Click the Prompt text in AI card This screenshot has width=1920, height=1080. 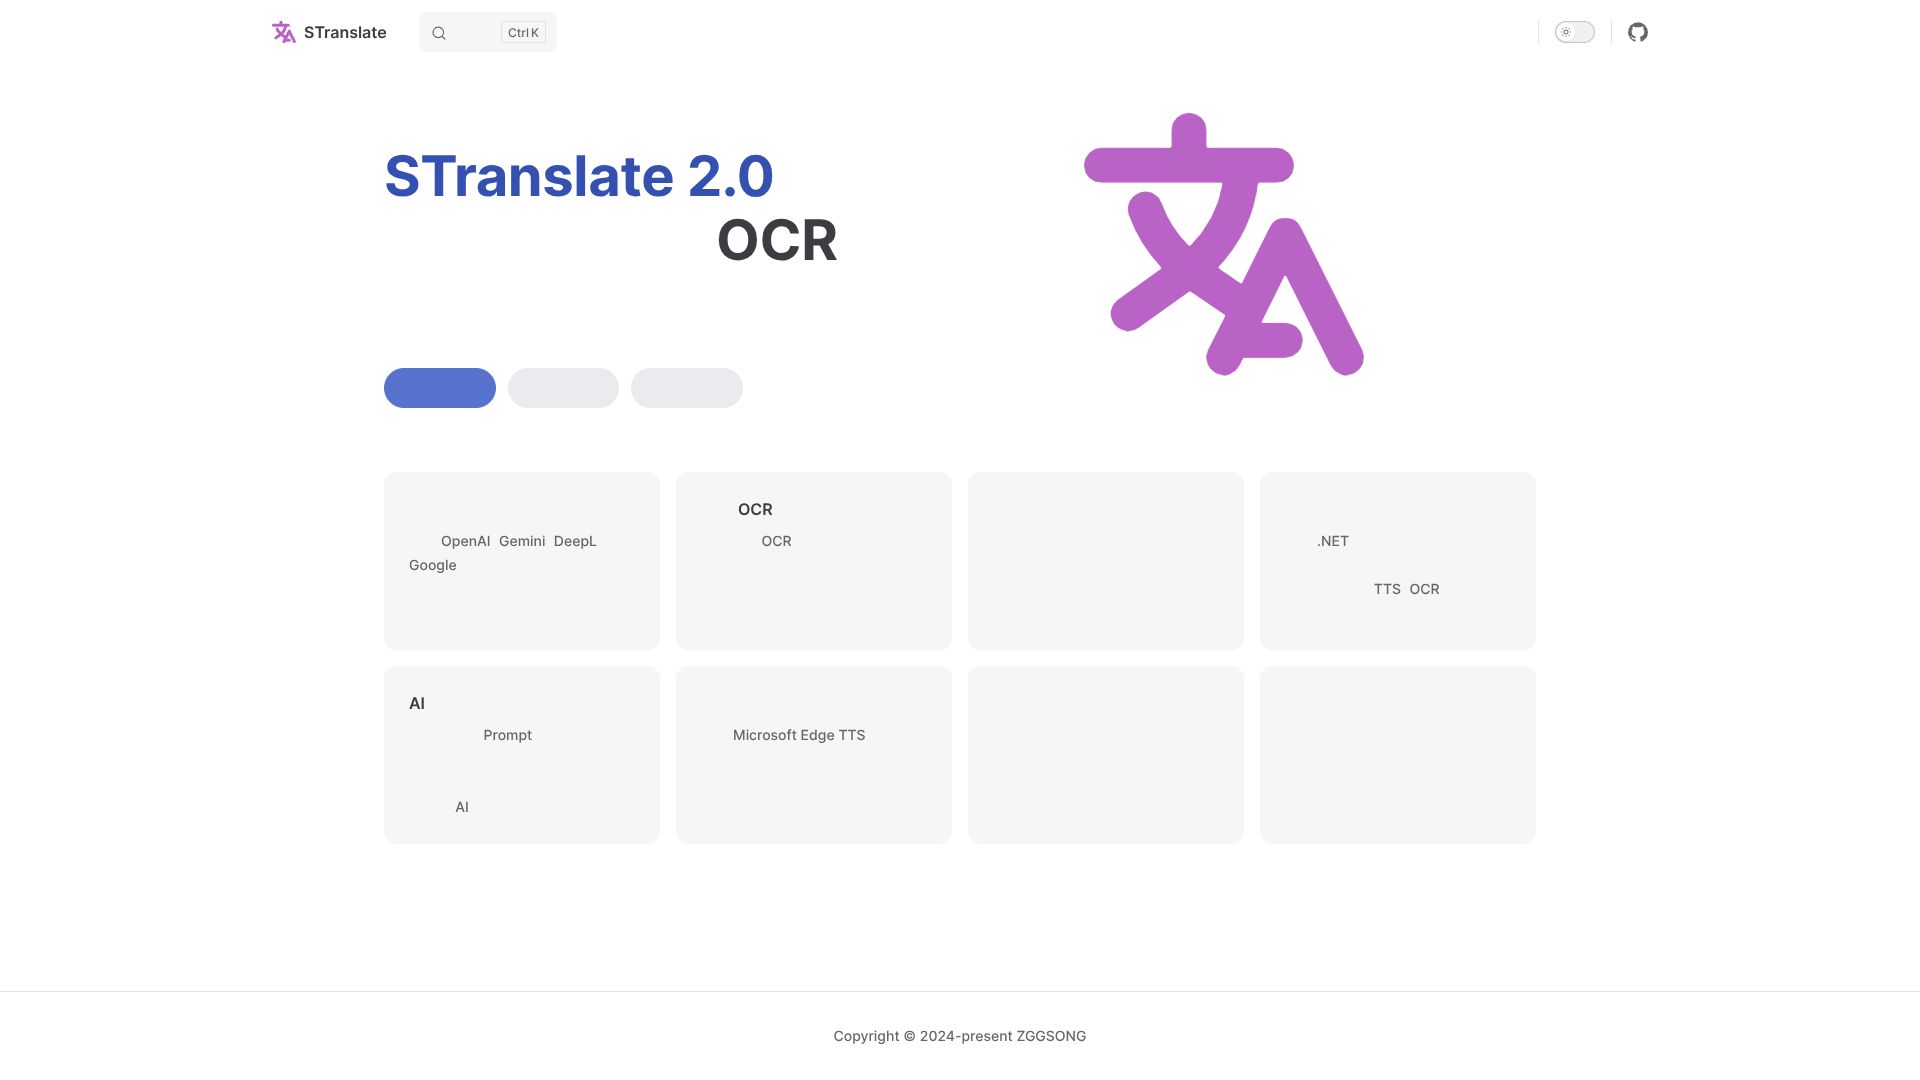click(508, 735)
